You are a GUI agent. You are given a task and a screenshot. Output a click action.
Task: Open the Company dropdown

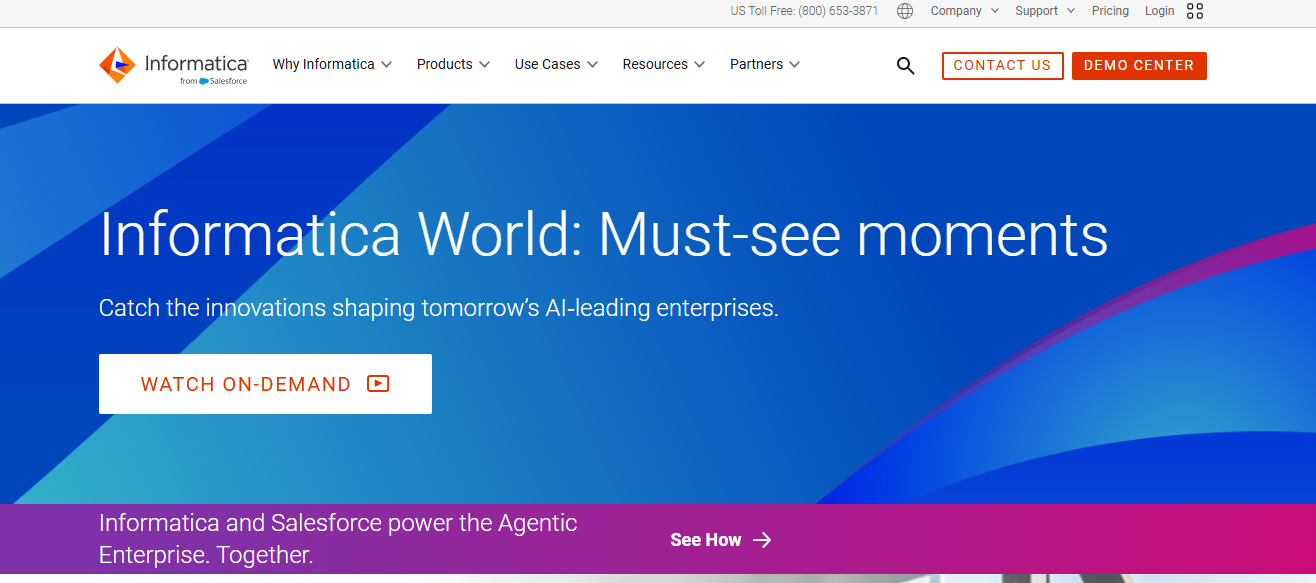pos(964,11)
